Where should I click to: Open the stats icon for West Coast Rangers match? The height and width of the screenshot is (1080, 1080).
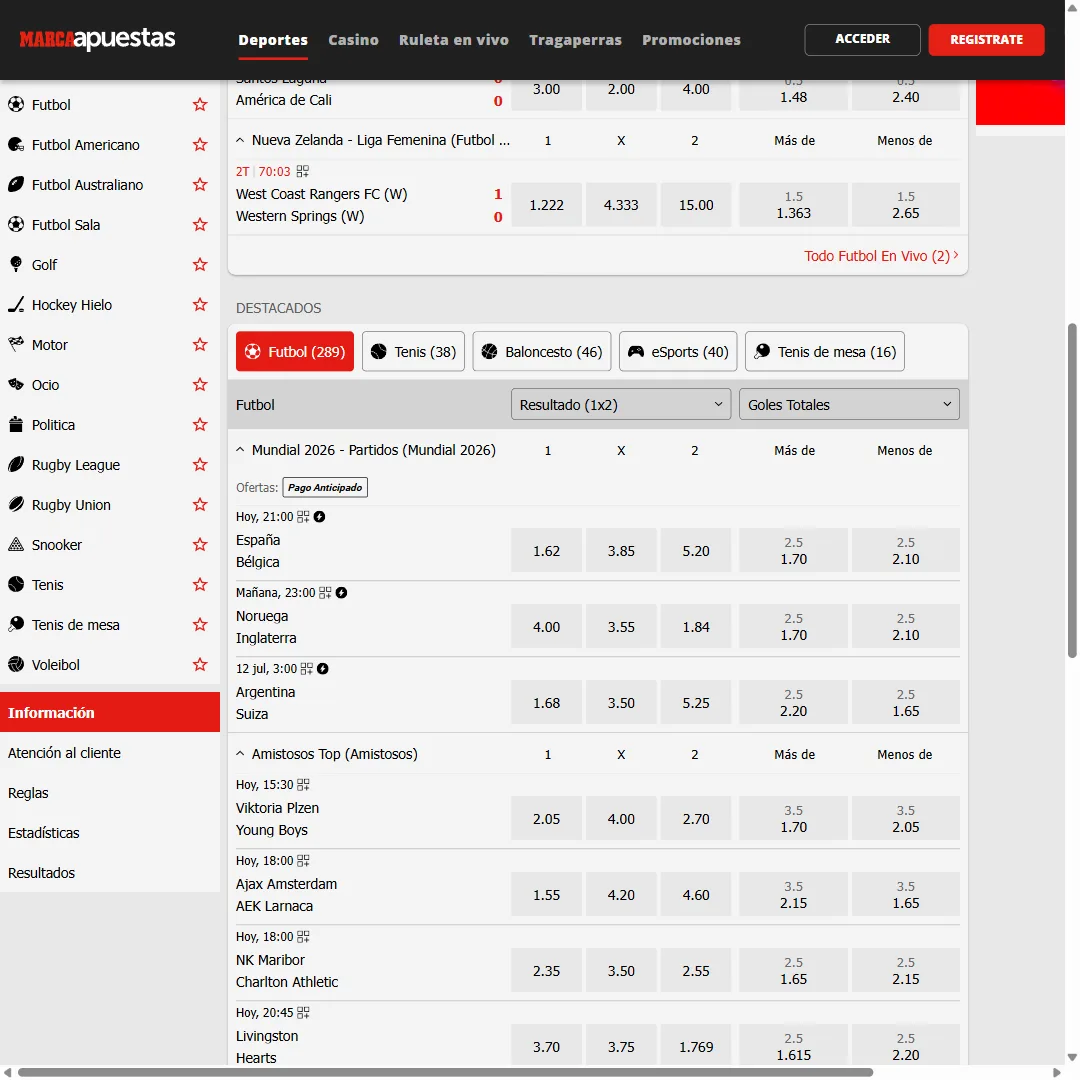click(x=302, y=172)
